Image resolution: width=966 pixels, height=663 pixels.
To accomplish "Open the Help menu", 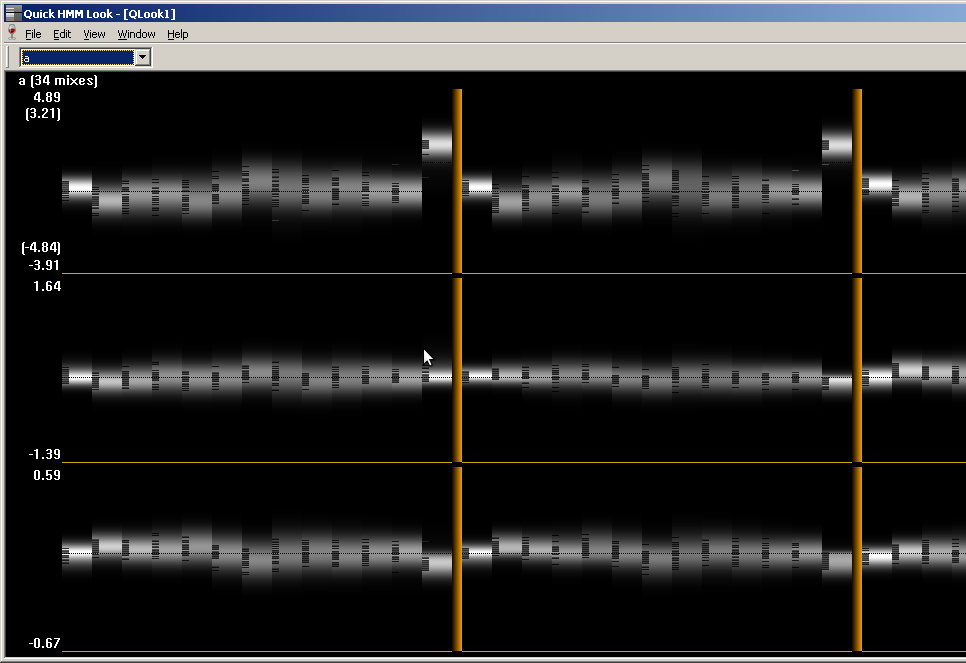I will pyautogui.click(x=177, y=34).
